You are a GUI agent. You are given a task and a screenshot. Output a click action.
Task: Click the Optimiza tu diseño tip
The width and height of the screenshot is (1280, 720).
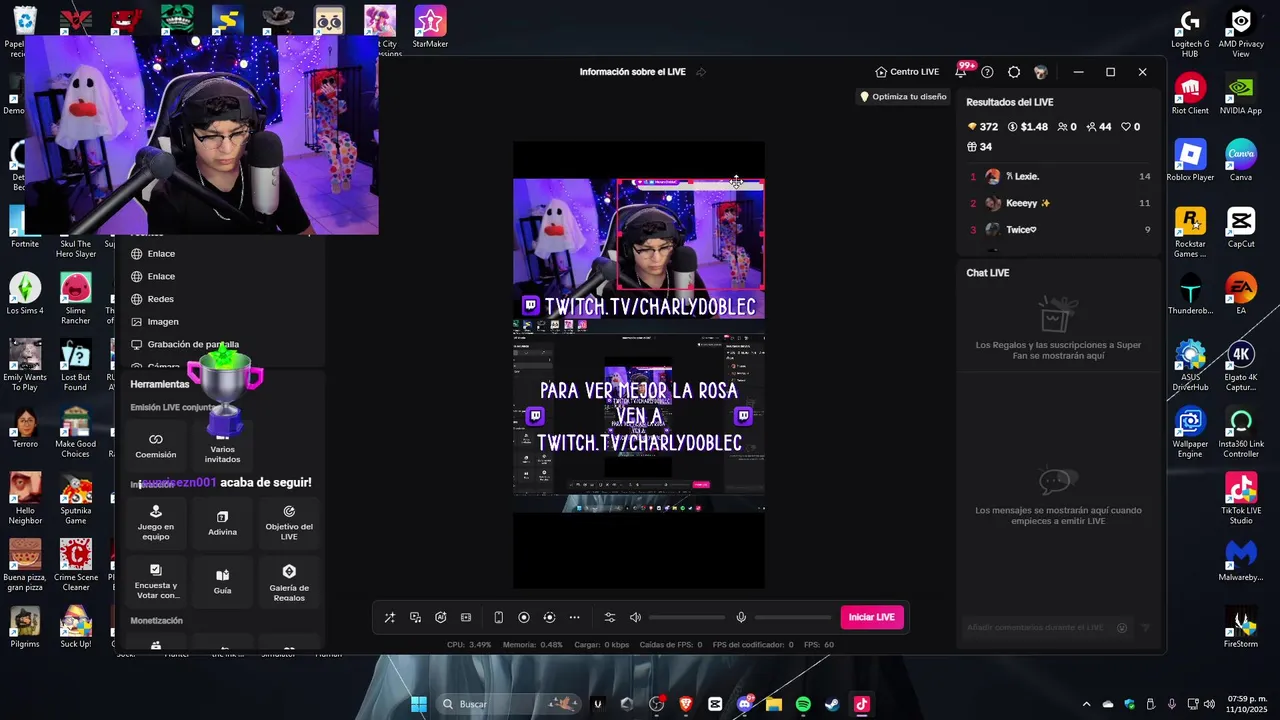coord(903,97)
